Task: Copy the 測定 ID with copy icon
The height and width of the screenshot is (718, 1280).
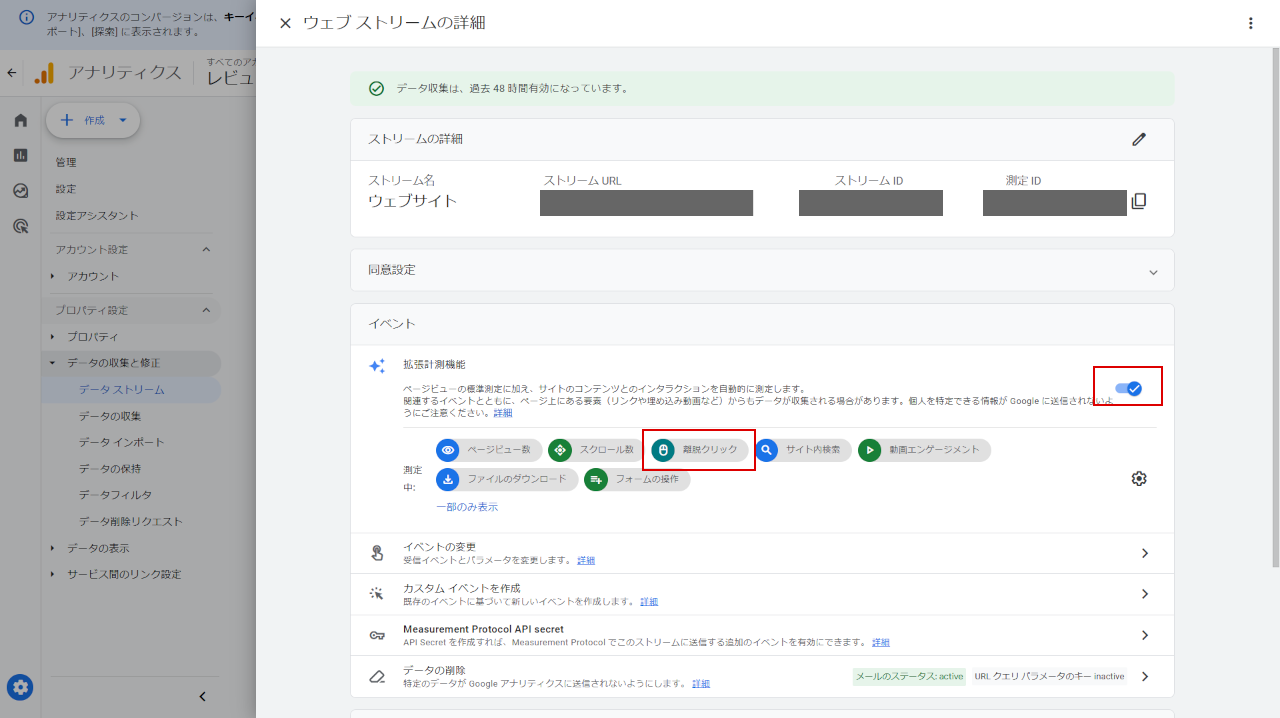Action: click(1138, 201)
